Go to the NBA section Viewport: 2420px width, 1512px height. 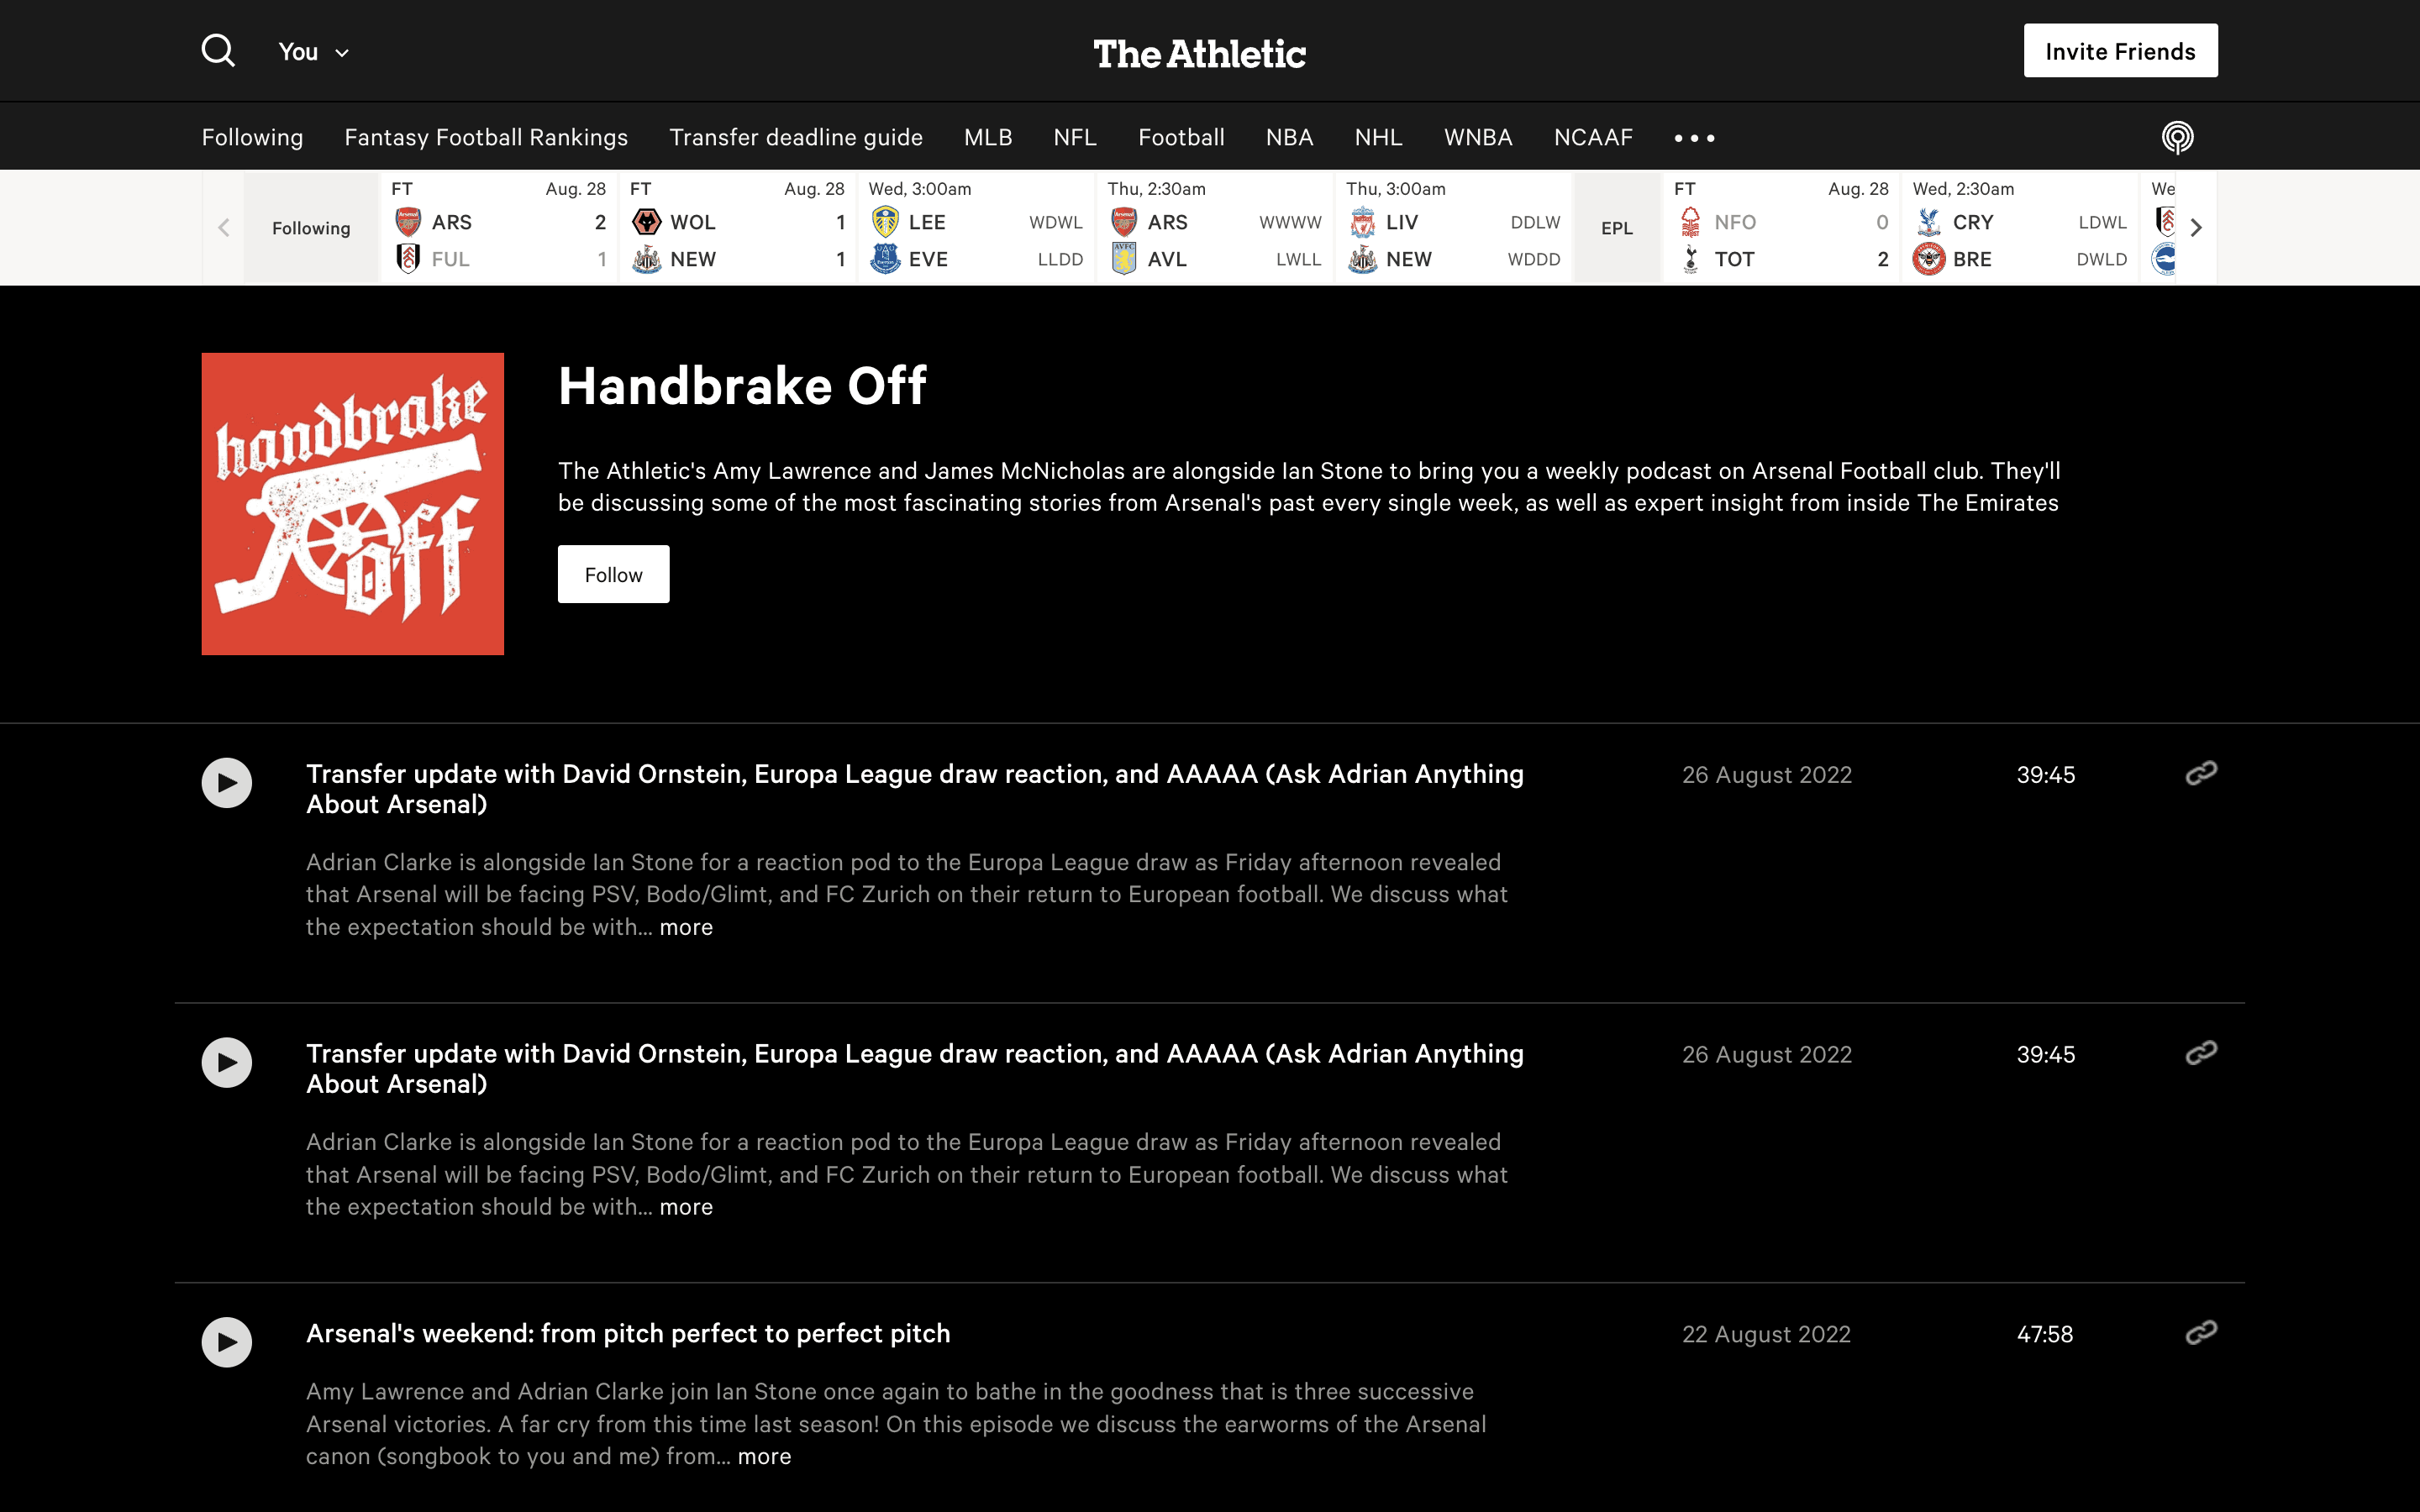tap(1288, 137)
